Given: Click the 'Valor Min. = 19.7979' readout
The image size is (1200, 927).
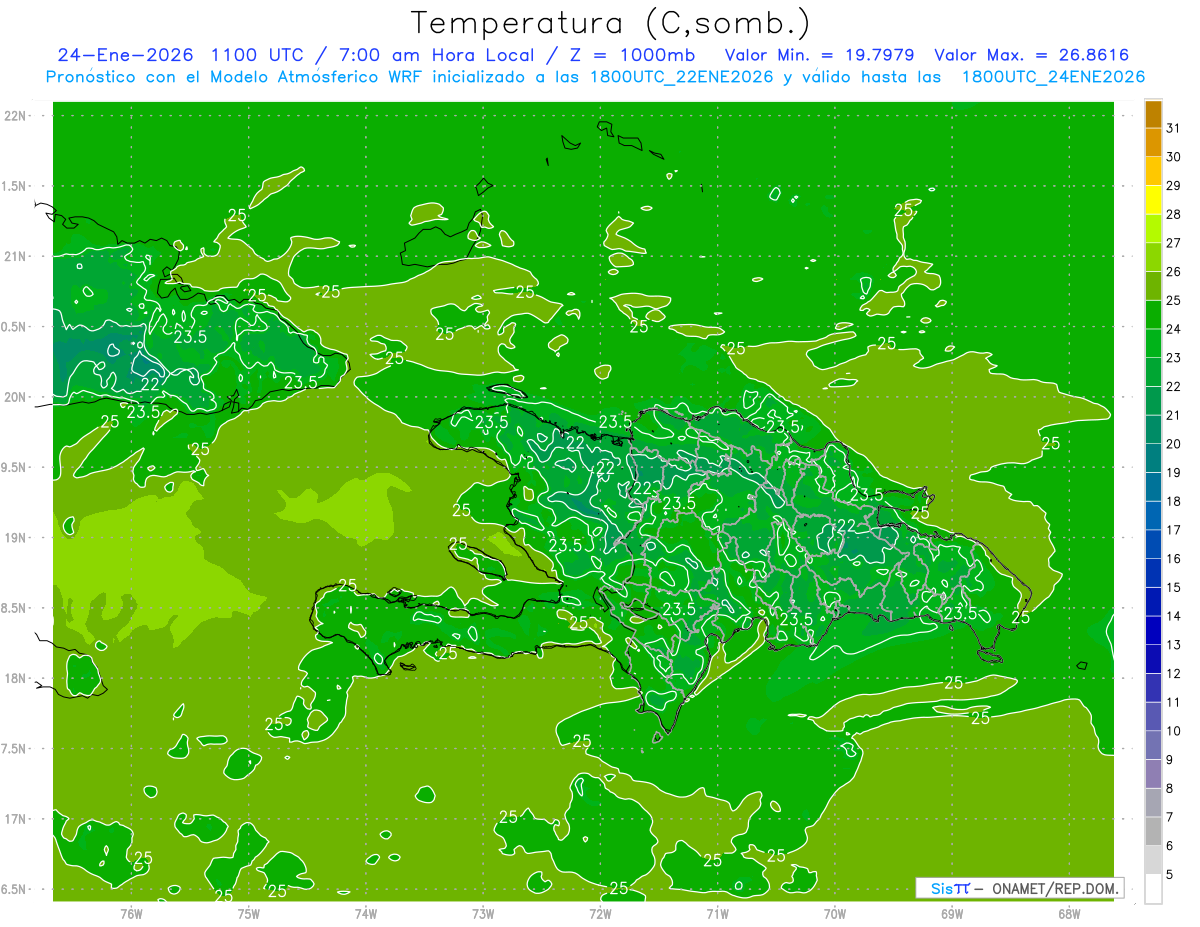Looking at the screenshot, I should [820, 55].
